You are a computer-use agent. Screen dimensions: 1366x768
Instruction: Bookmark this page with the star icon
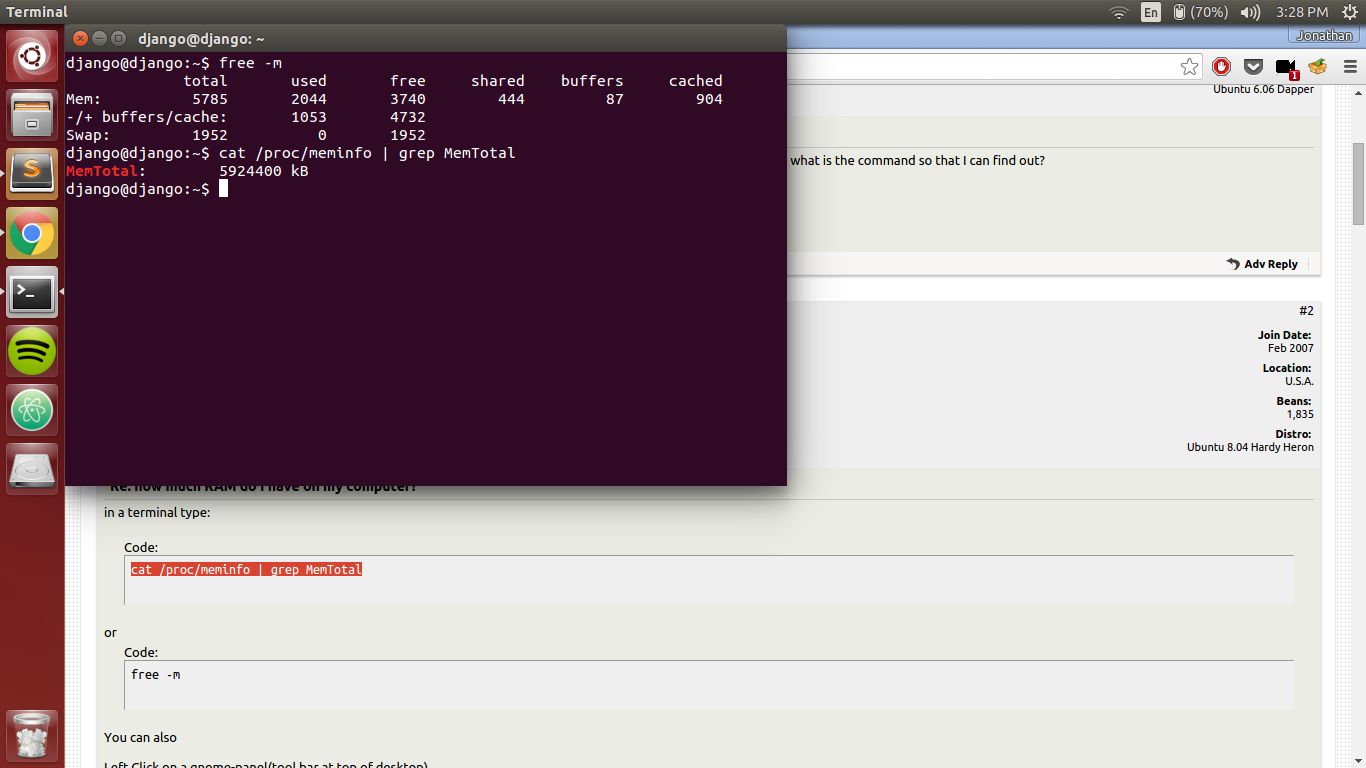tap(1189, 67)
